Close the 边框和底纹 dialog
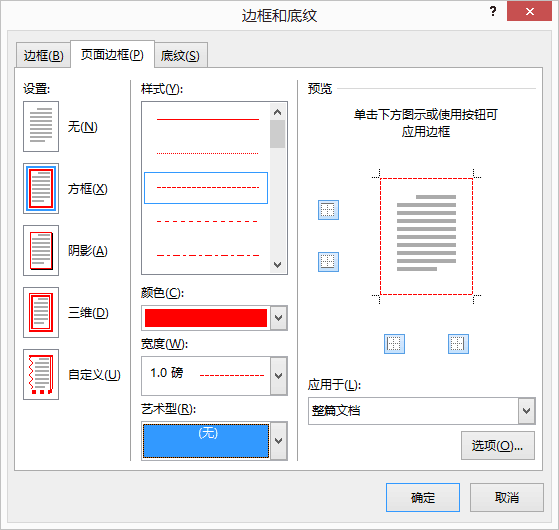 pos(529,11)
